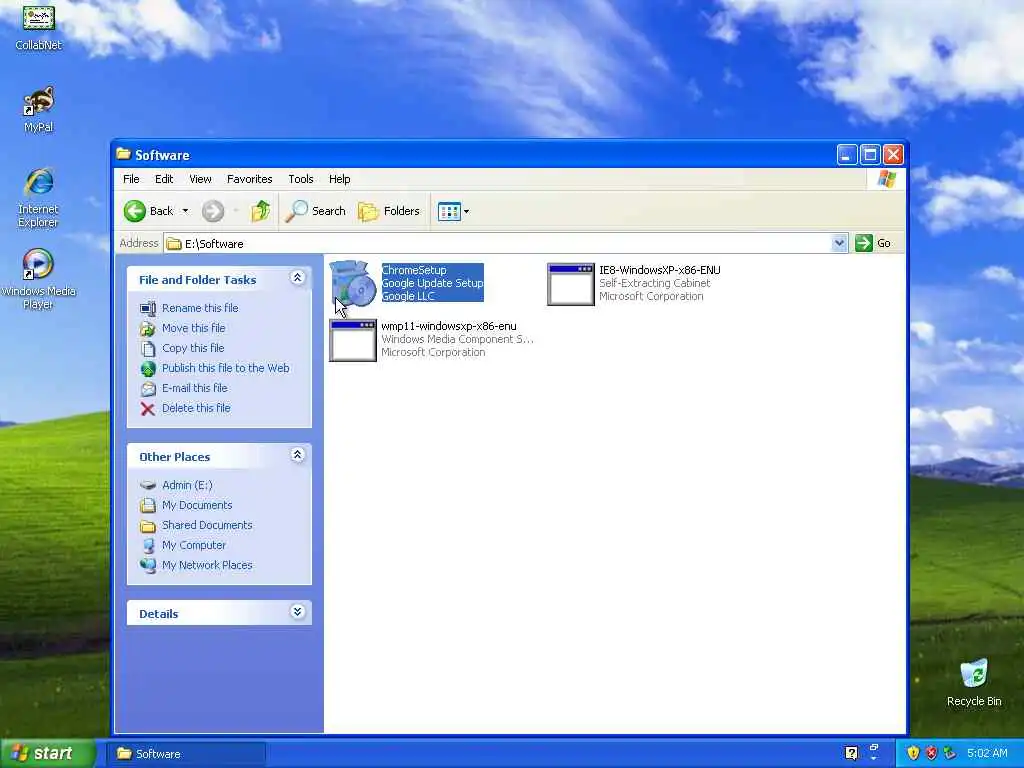Open the Favorites menu
The image size is (1024, 768).
pos(249,179)
